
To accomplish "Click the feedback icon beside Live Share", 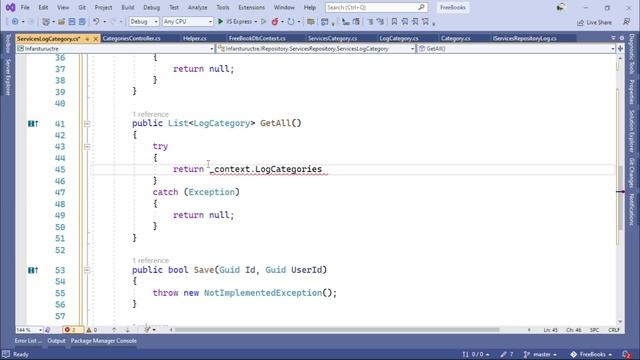I will pyautogui.click(x=626, y=22).
